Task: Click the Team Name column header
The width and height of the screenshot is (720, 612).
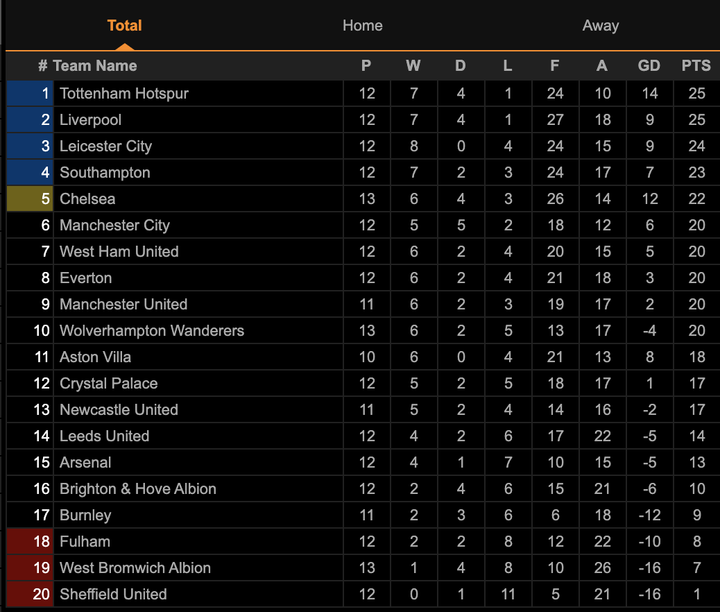Action: 95,66
